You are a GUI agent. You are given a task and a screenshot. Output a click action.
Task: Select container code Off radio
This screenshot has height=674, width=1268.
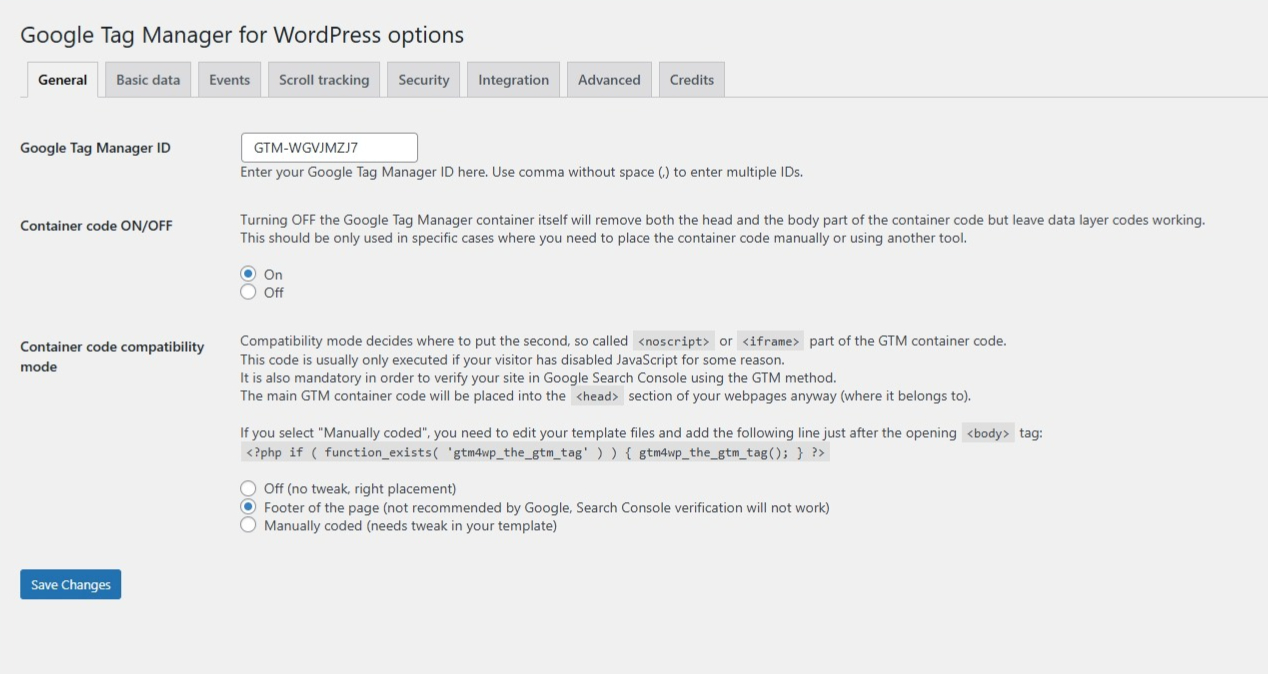click(248, 292)
